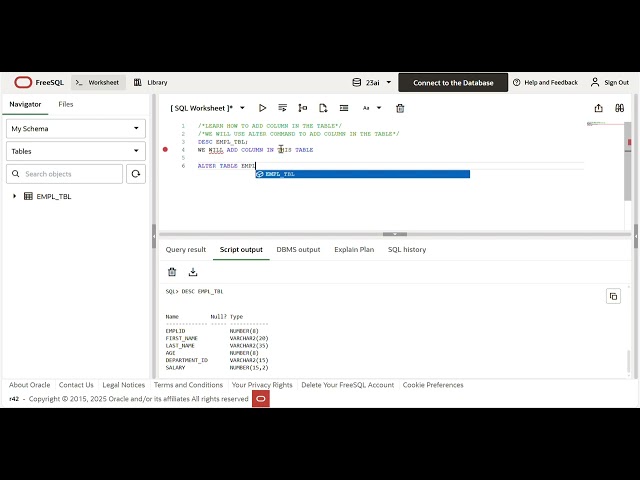Open the Script output tab
This screenshot has width=640, height=480.
coord(241,250)
